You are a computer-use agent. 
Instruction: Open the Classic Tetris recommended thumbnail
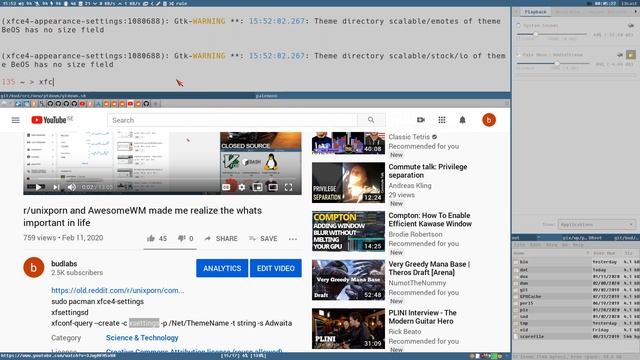[348, 143]
